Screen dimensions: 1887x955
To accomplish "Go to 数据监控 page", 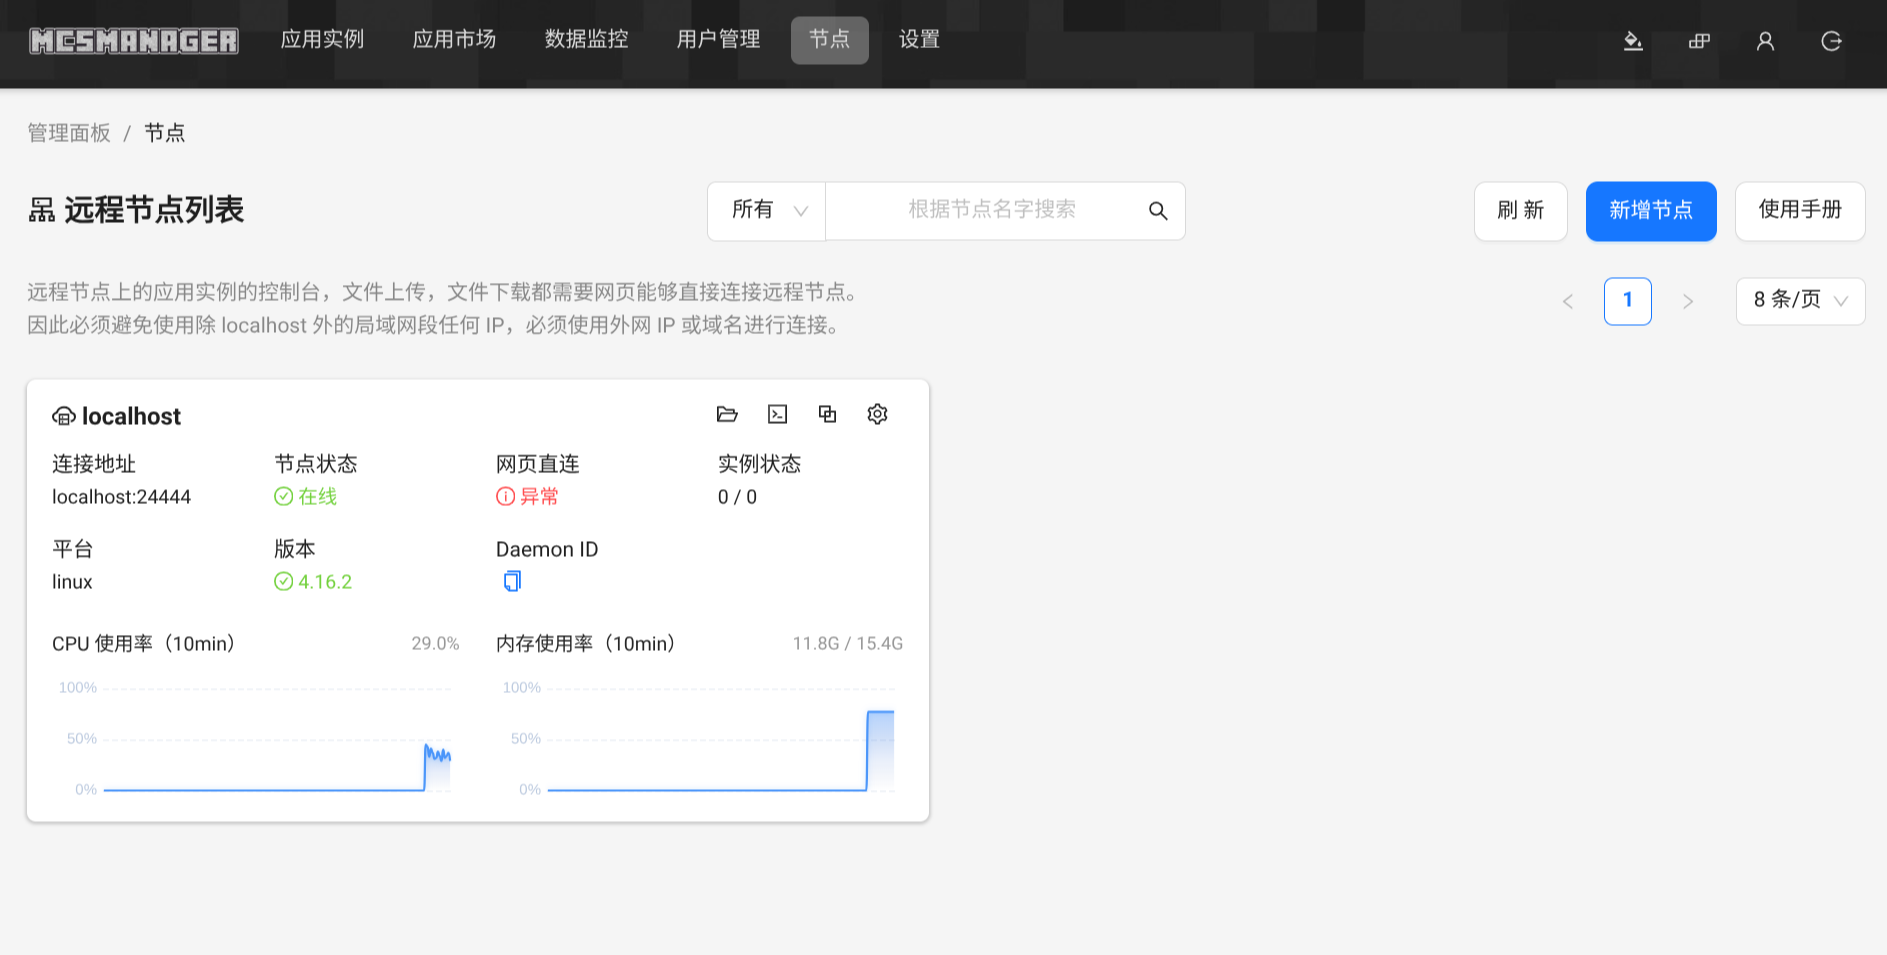I will pos(586,40).
